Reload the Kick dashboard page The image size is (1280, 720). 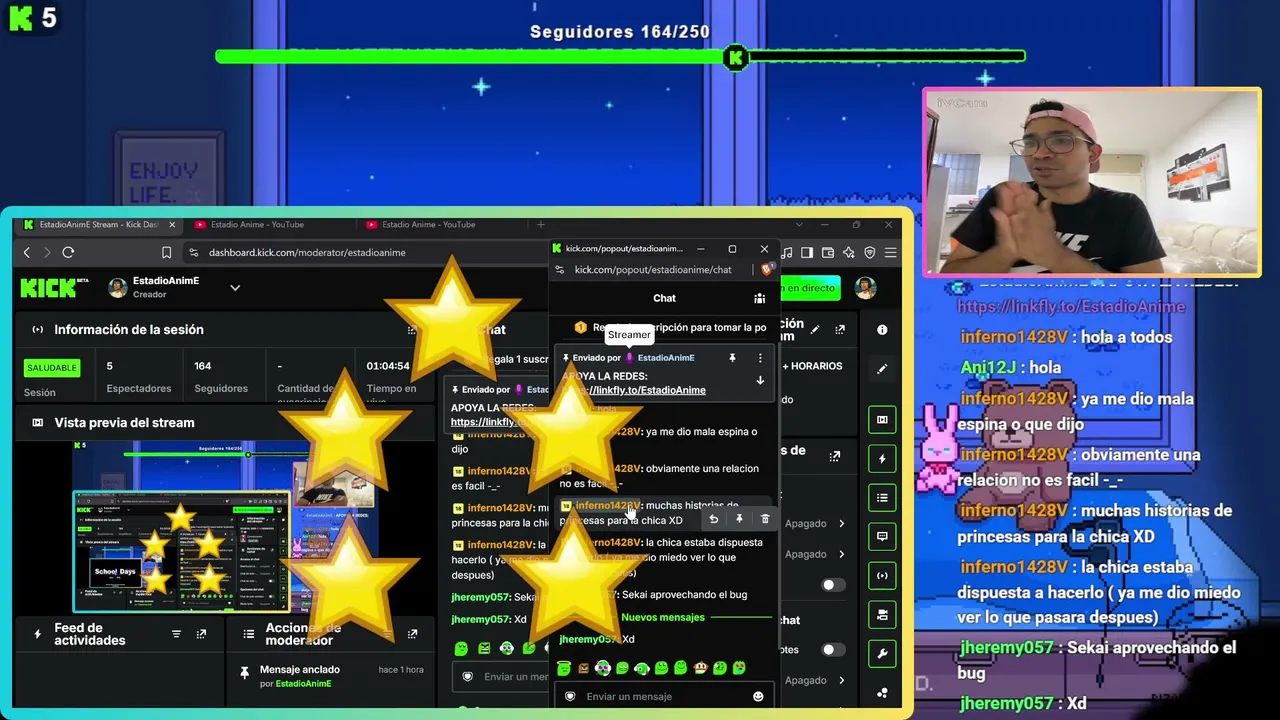(x=68, y=253)
